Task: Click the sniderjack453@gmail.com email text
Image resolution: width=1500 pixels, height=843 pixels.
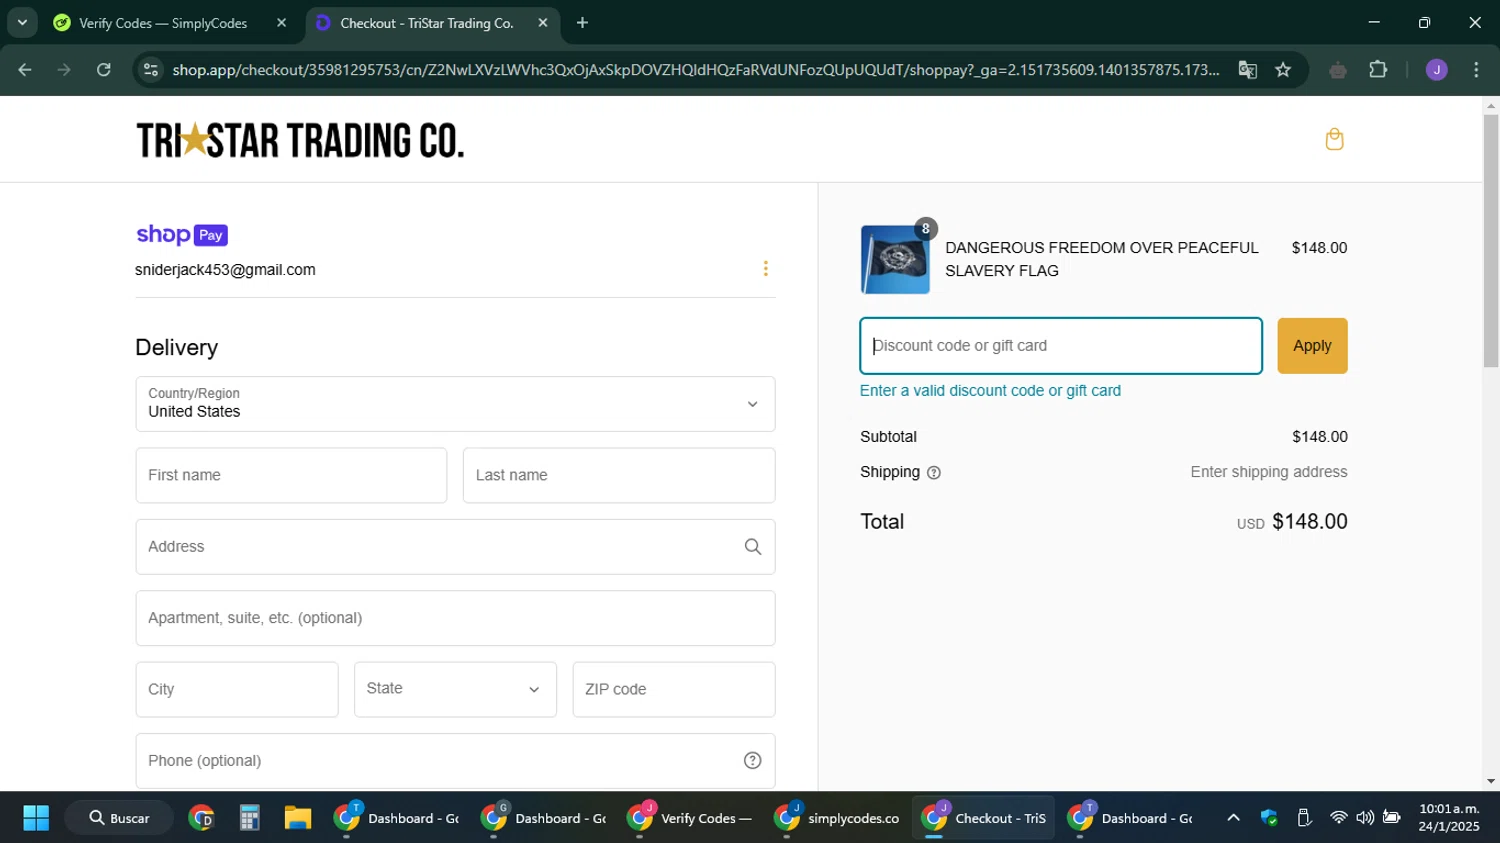Action: pyautogui.click(x=225, y=270)
